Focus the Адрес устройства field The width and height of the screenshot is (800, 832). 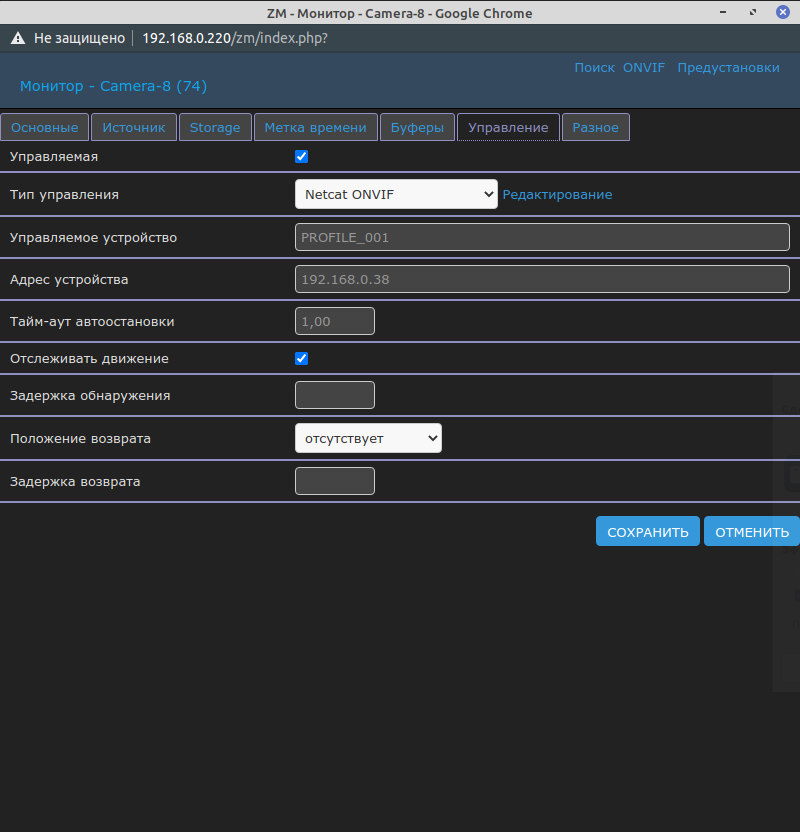tap(542, 279)
